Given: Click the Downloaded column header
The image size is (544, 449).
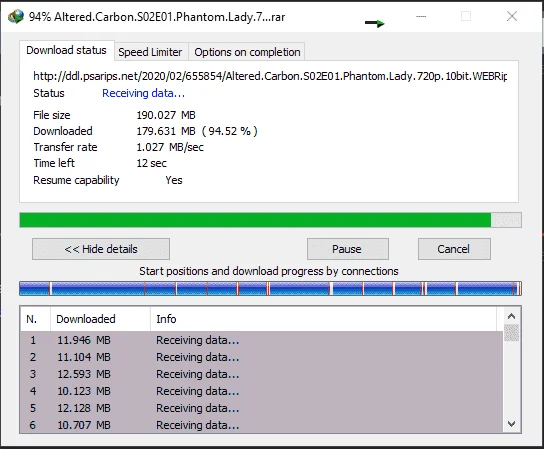Looking at the screenshot, I should (101, 319).
